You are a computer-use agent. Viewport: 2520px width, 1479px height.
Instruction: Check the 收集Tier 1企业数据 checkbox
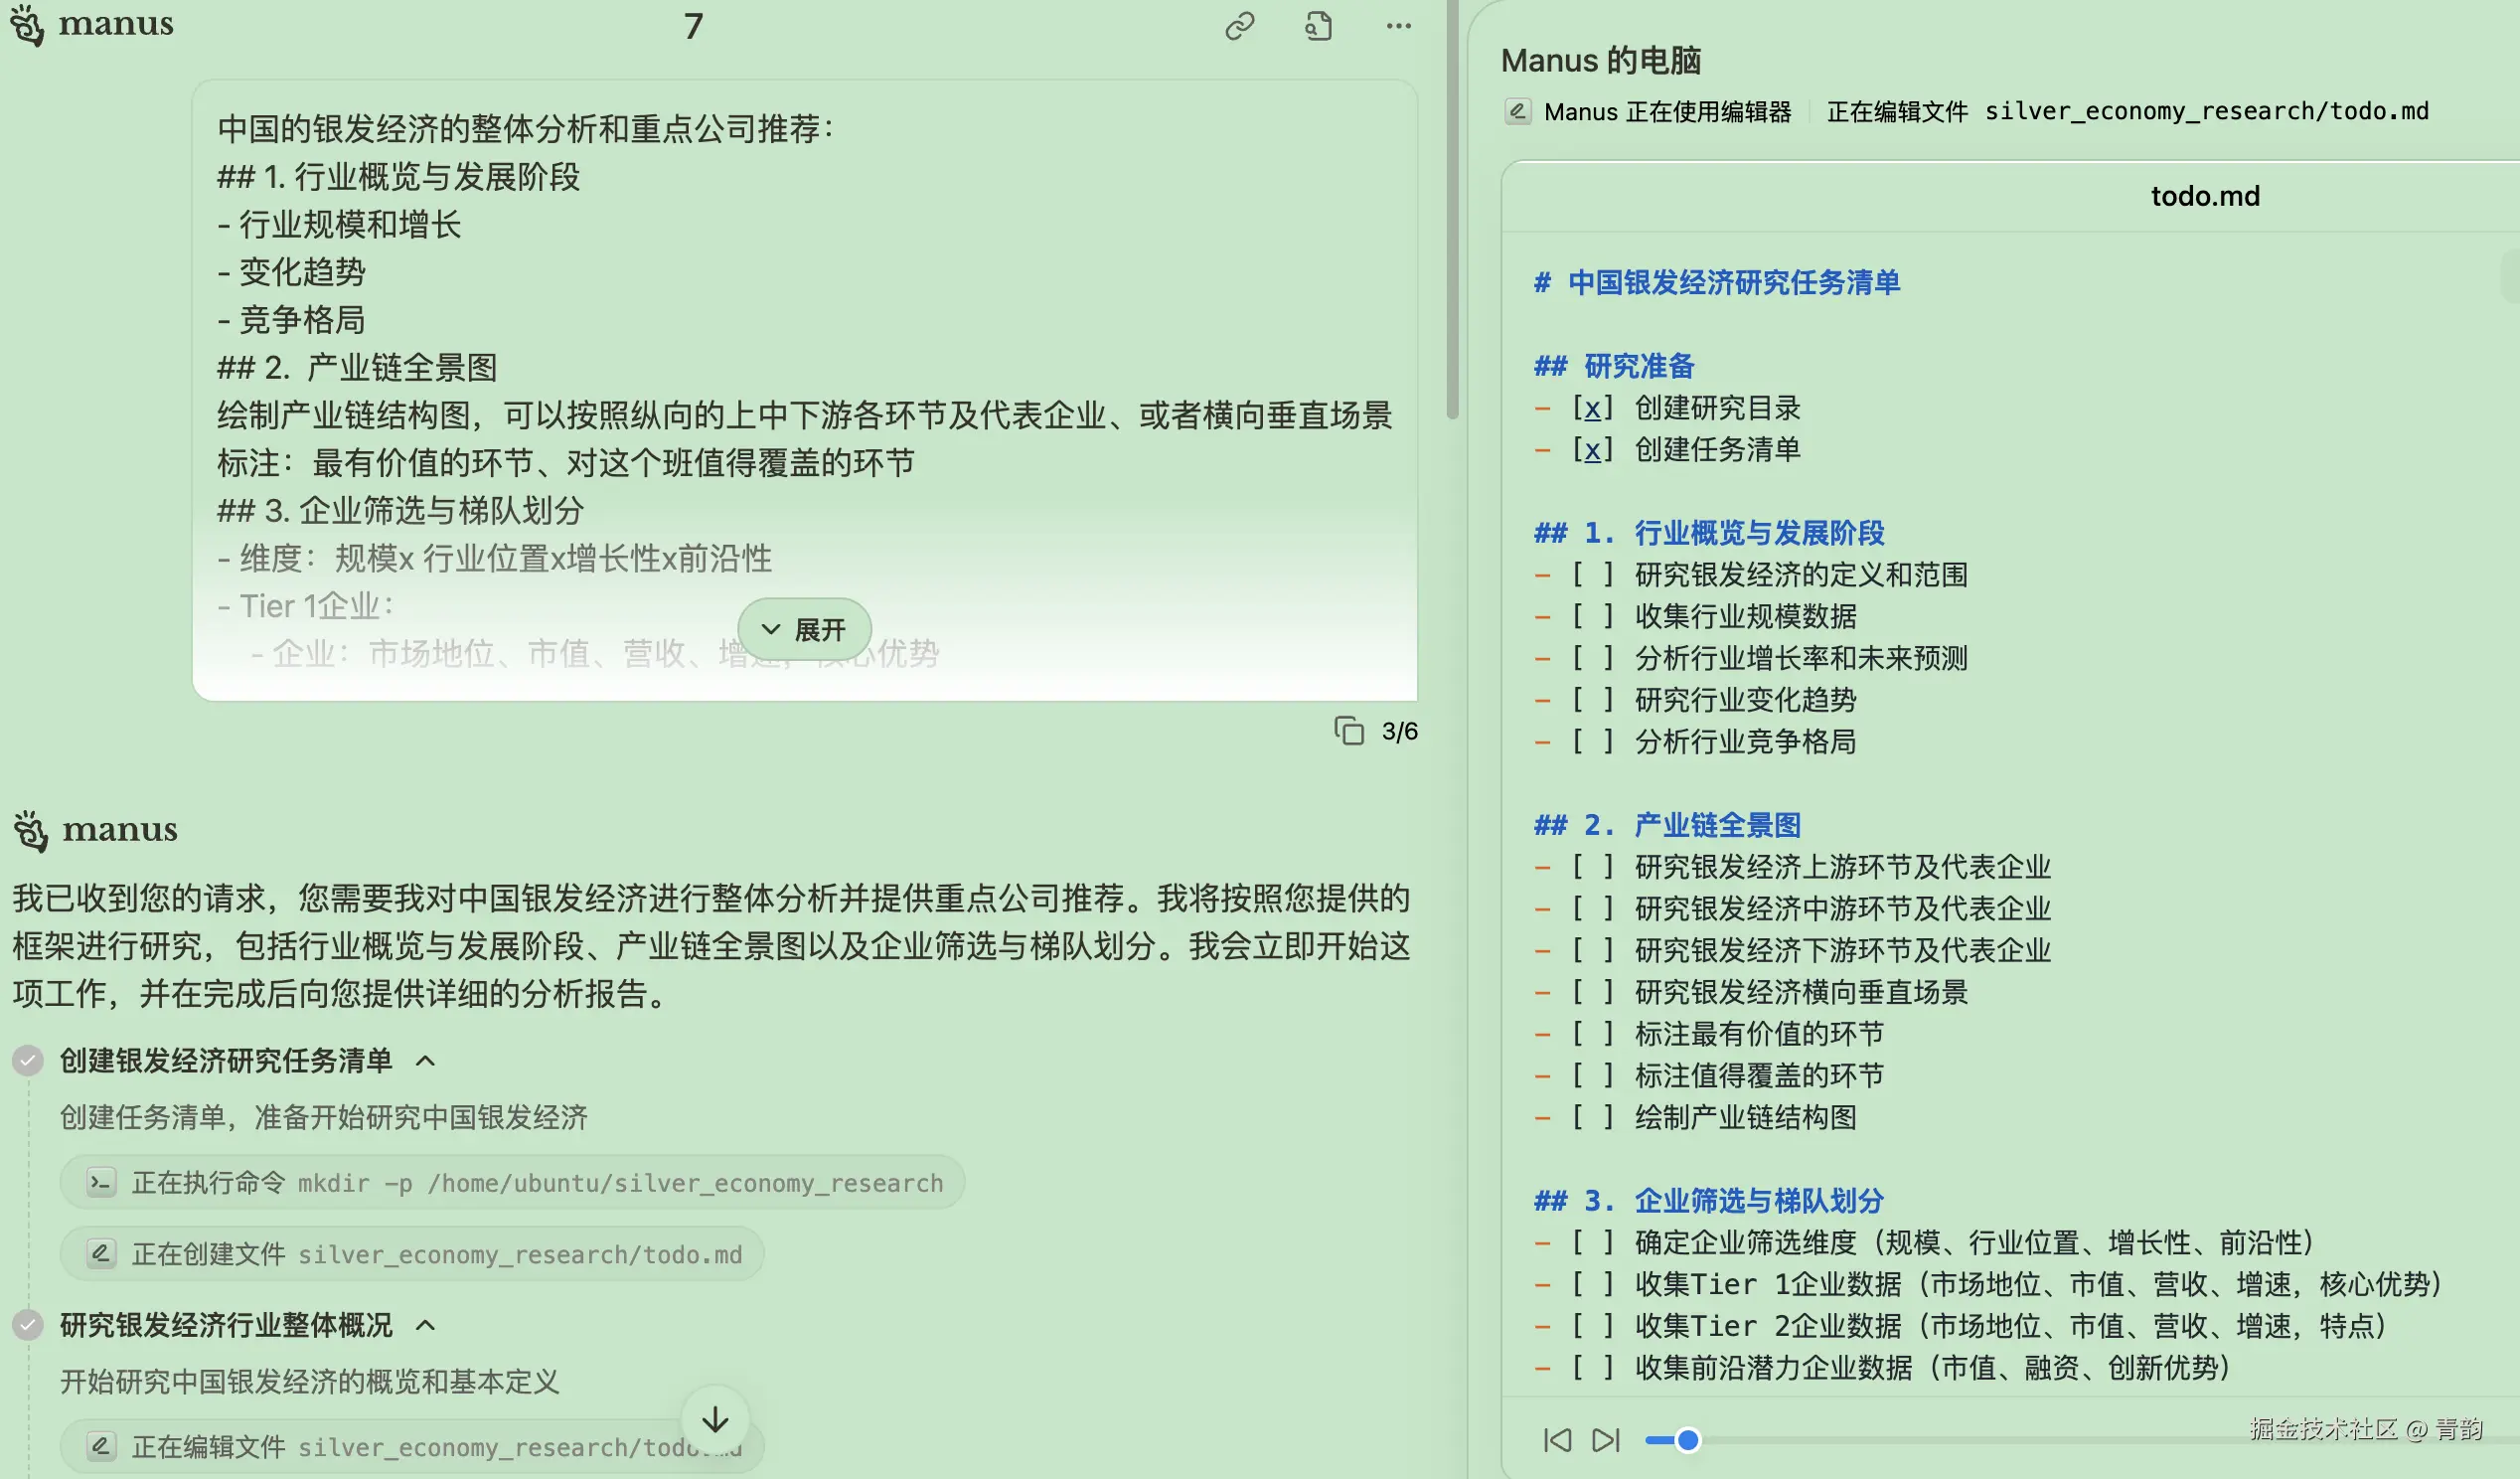tap(1591, 1284)
